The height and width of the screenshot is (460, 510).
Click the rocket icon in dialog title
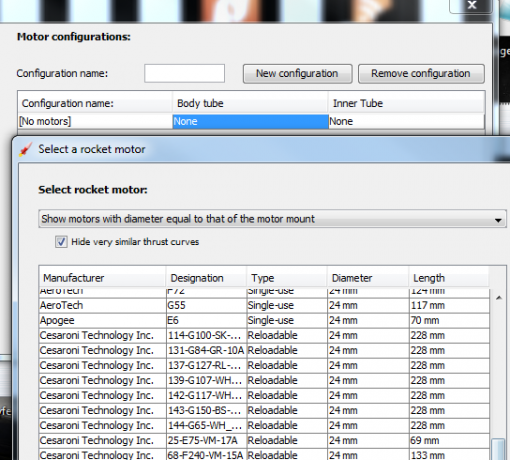[26, 149]
